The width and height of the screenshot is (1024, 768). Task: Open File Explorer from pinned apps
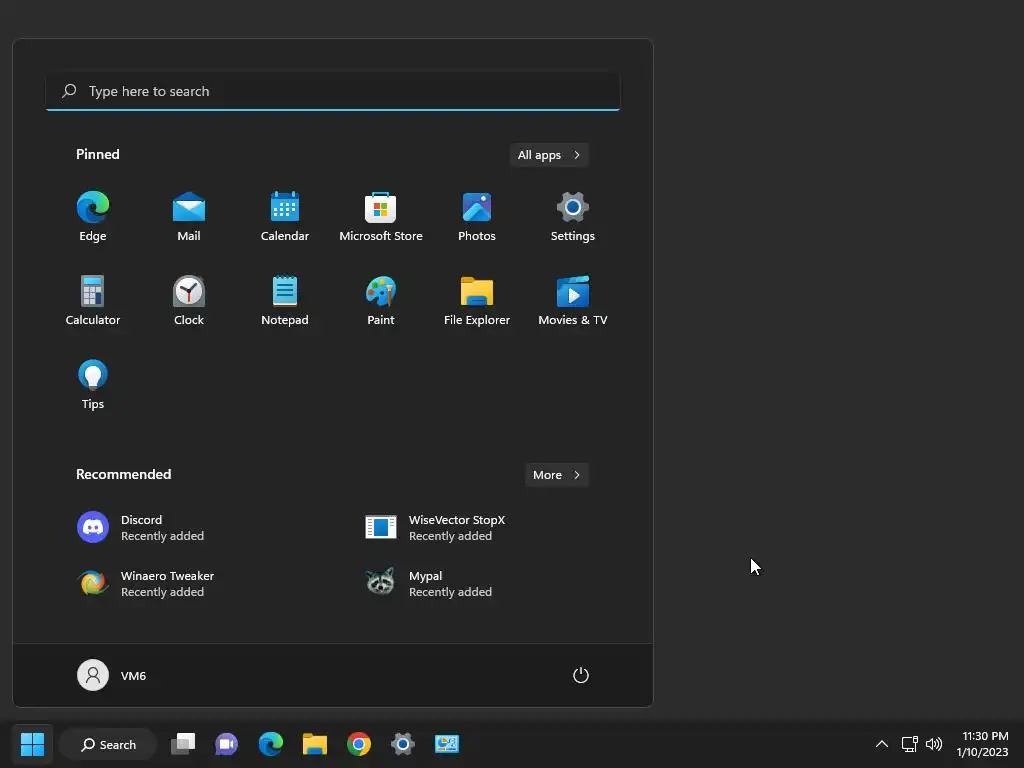[477, 301]
